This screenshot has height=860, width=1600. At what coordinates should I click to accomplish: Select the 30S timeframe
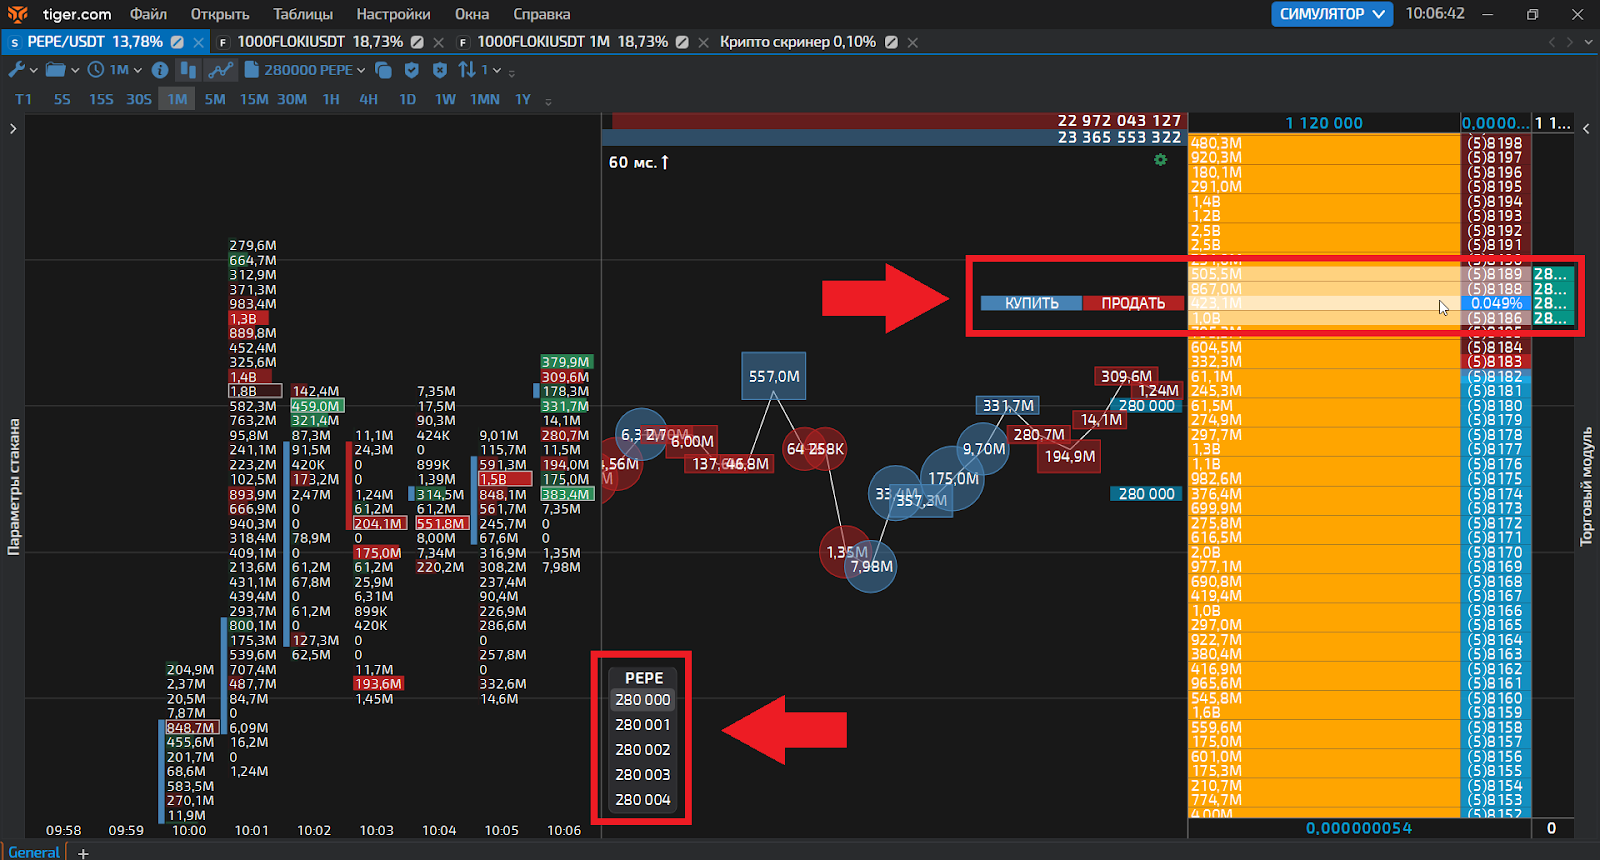click(139, 99)
